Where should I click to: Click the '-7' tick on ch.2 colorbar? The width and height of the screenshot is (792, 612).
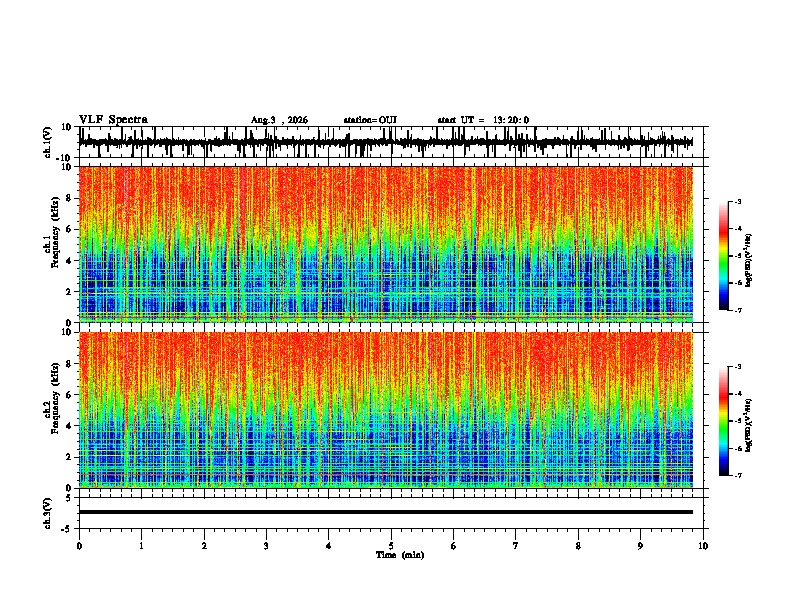click(738, 476)
